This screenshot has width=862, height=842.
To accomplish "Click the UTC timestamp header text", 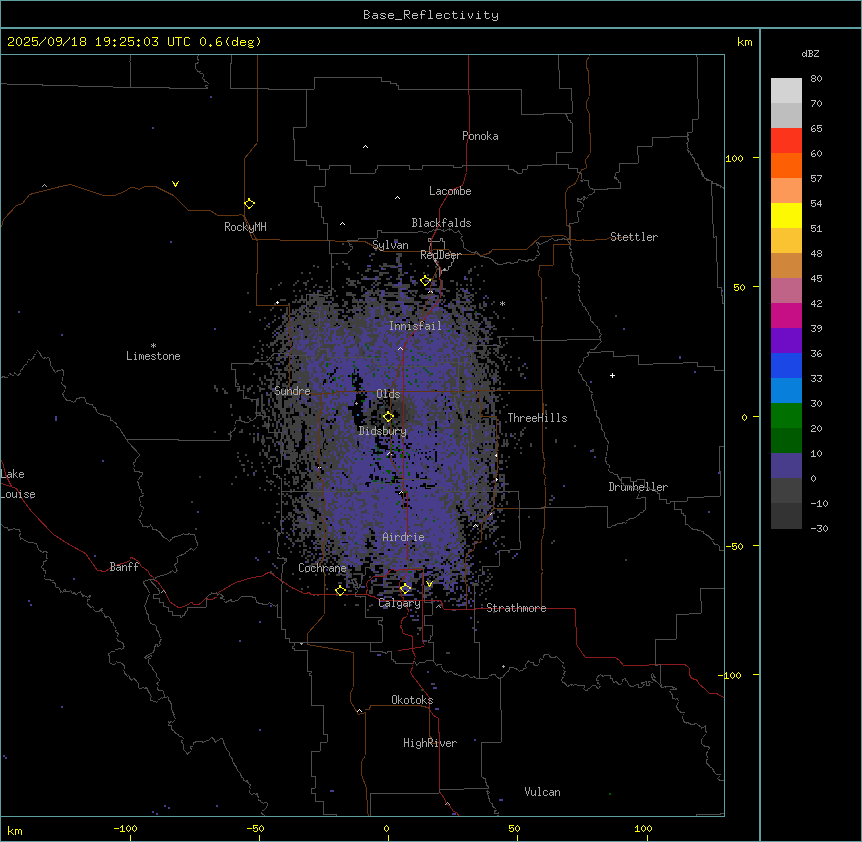I will coord(134,42).
